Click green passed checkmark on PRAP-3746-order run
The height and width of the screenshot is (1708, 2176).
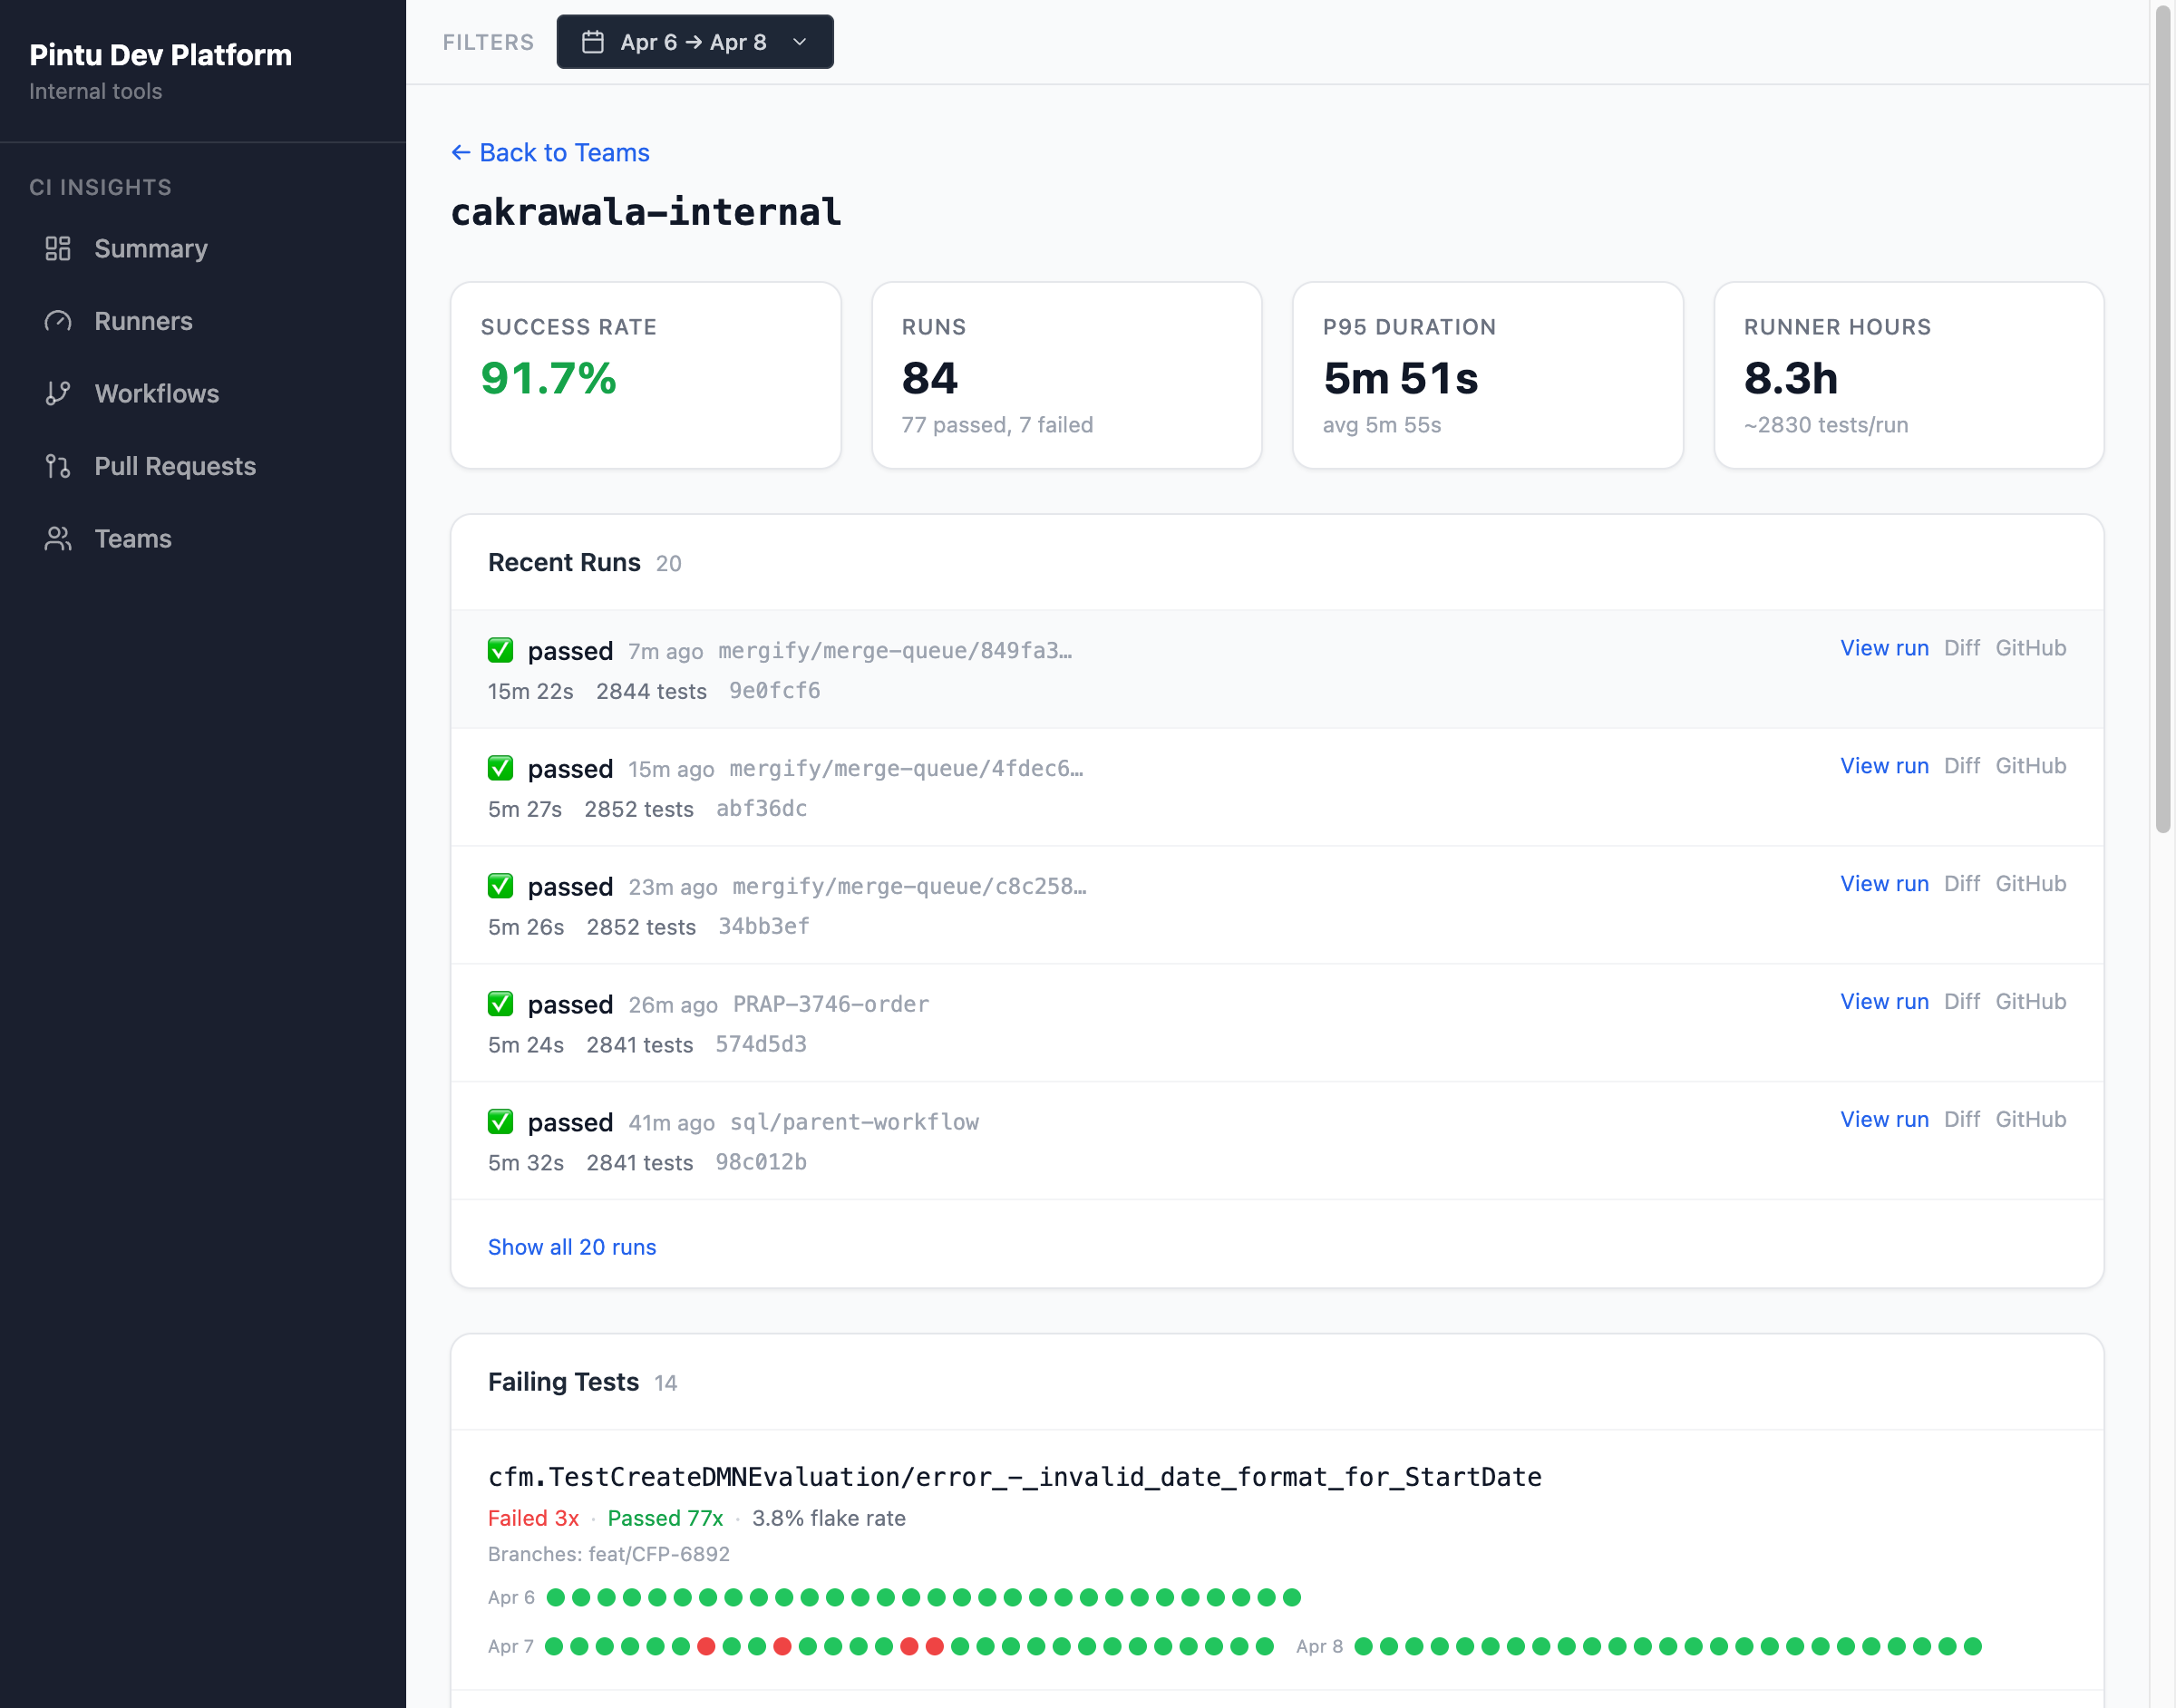click(x=501, y=1004)
